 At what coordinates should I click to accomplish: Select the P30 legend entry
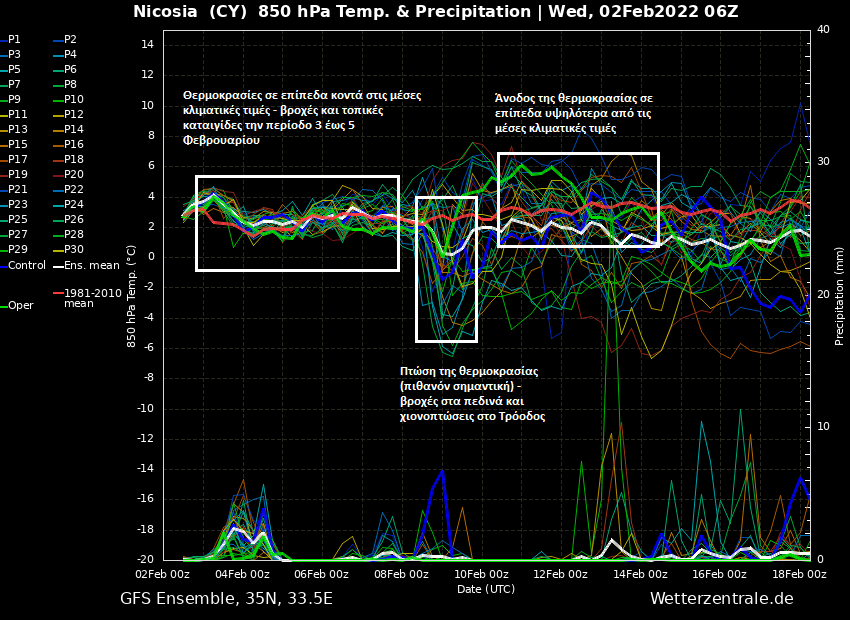(x=73, y=249)
